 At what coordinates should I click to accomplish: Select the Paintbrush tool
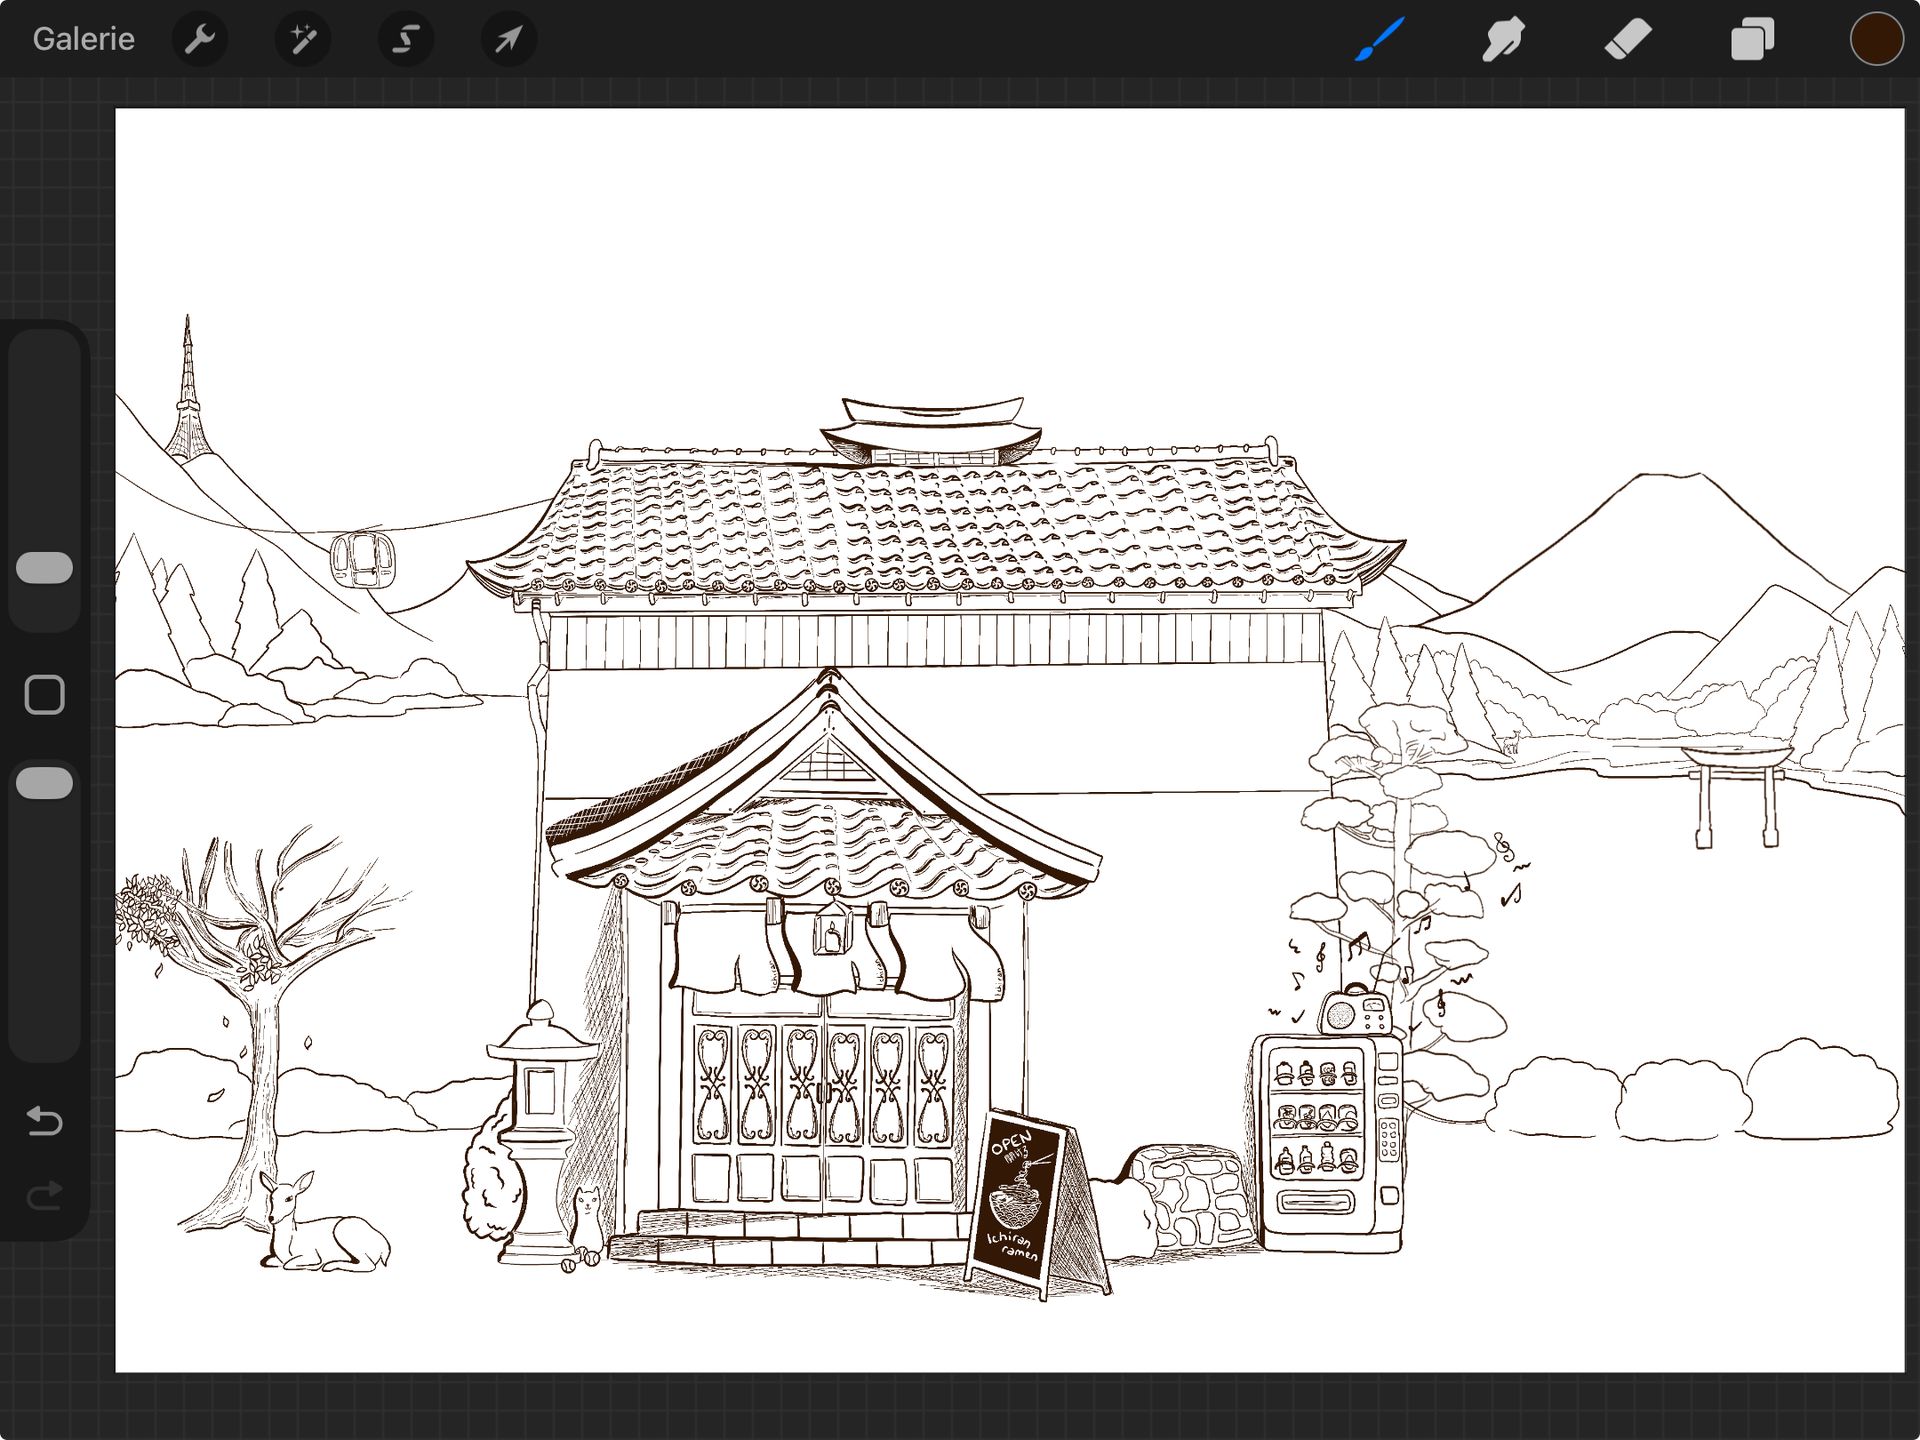tap(1377, 38)
